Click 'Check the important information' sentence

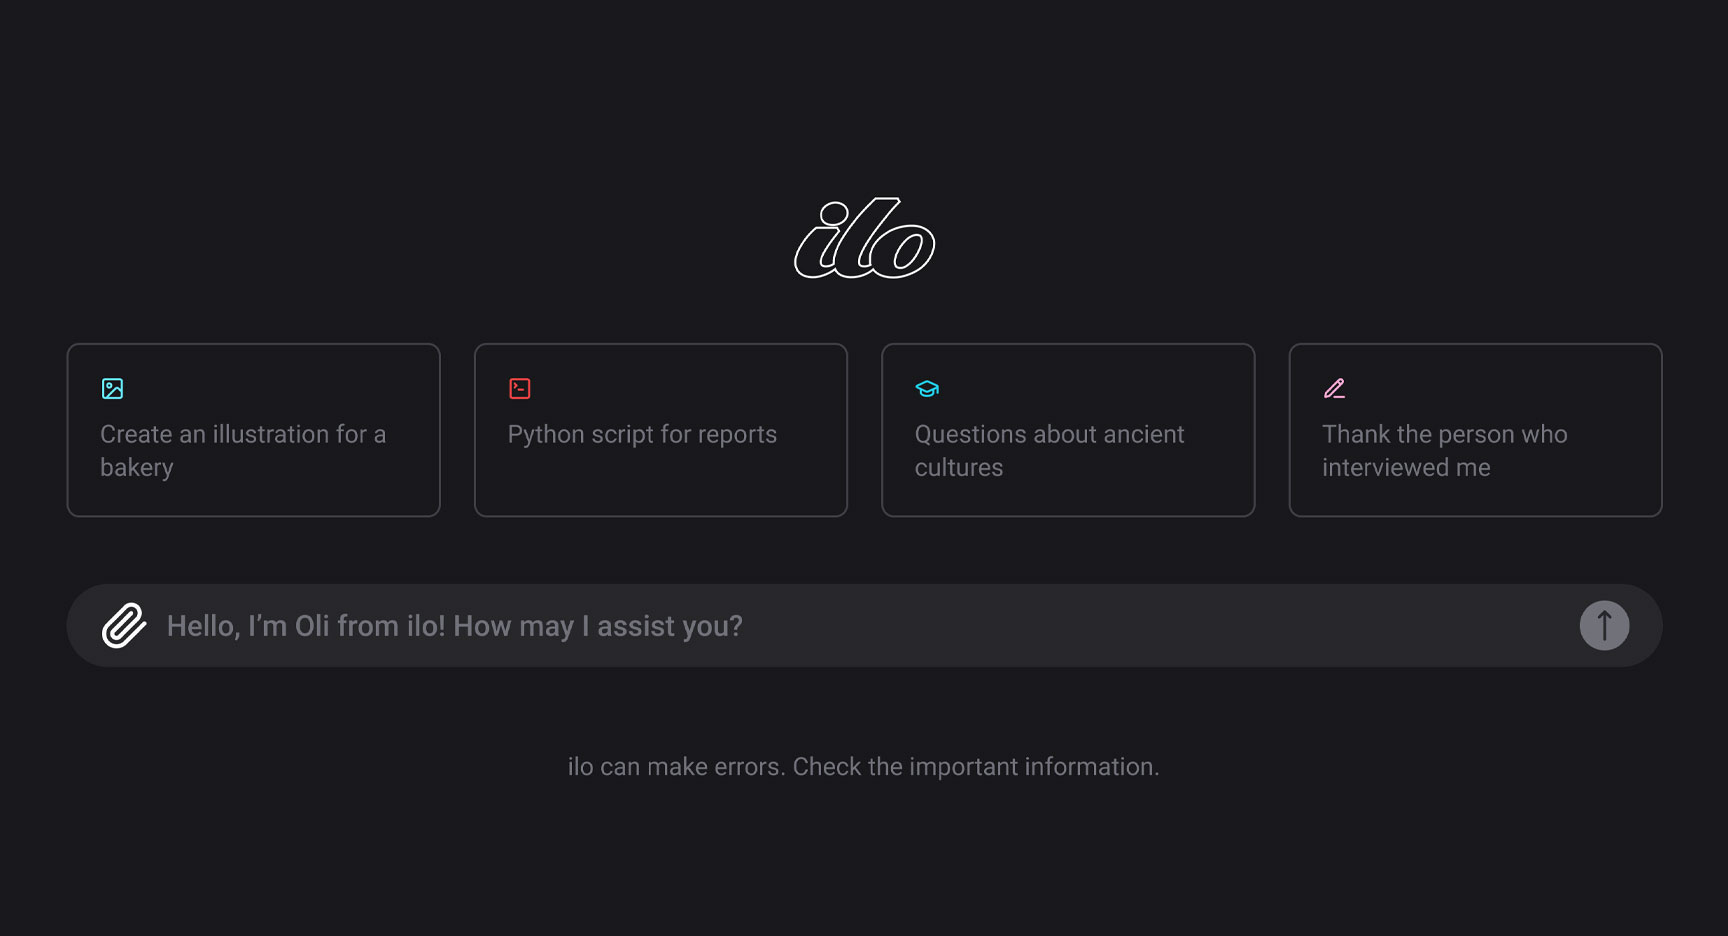(976, 767)
